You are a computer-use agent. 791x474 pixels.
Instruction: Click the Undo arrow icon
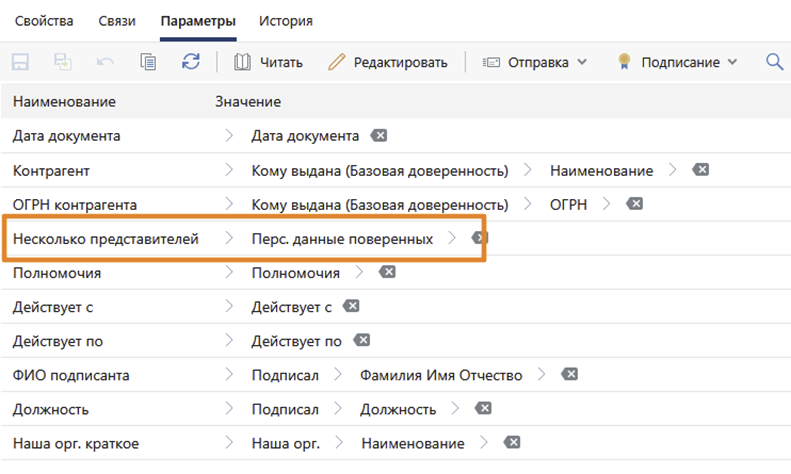[106, 62]
